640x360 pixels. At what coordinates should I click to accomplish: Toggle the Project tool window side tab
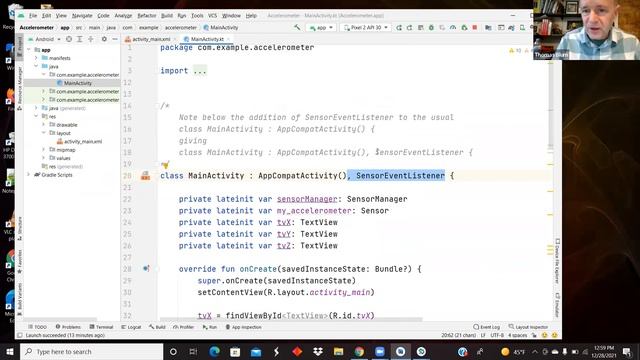point(19,46)
